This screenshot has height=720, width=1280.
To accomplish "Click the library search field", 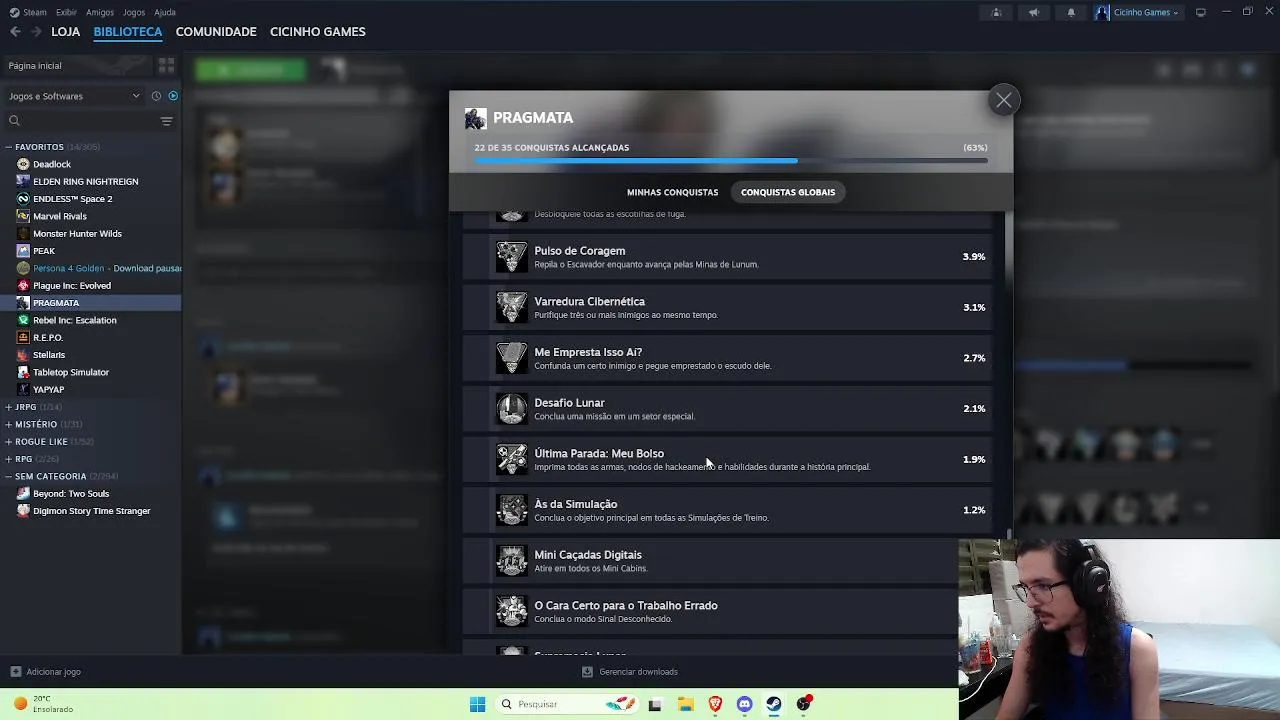I will point(80,121).
